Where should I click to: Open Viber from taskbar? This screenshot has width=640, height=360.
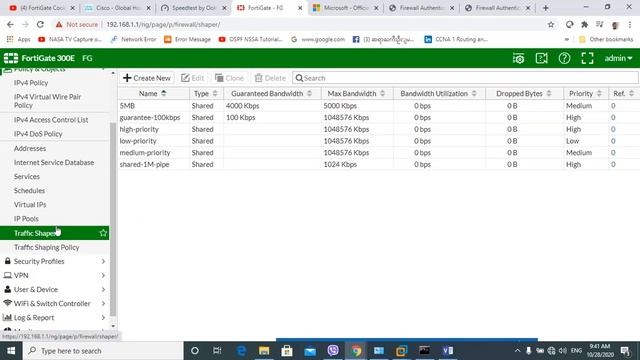tap(333, 351)
